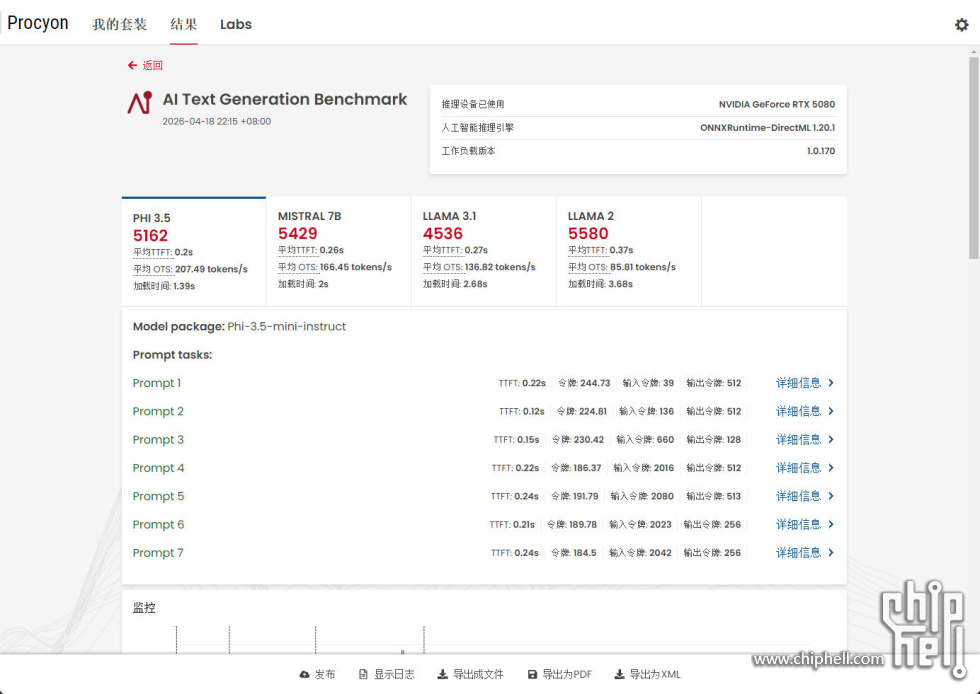Open the Labs tab
Image resolution: width=980 pixels, height=694 pixels.
click(x=236, y=24)
